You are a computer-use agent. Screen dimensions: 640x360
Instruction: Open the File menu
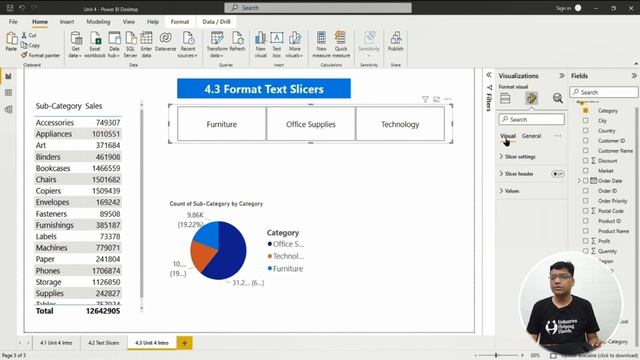(x=13, y=22)
